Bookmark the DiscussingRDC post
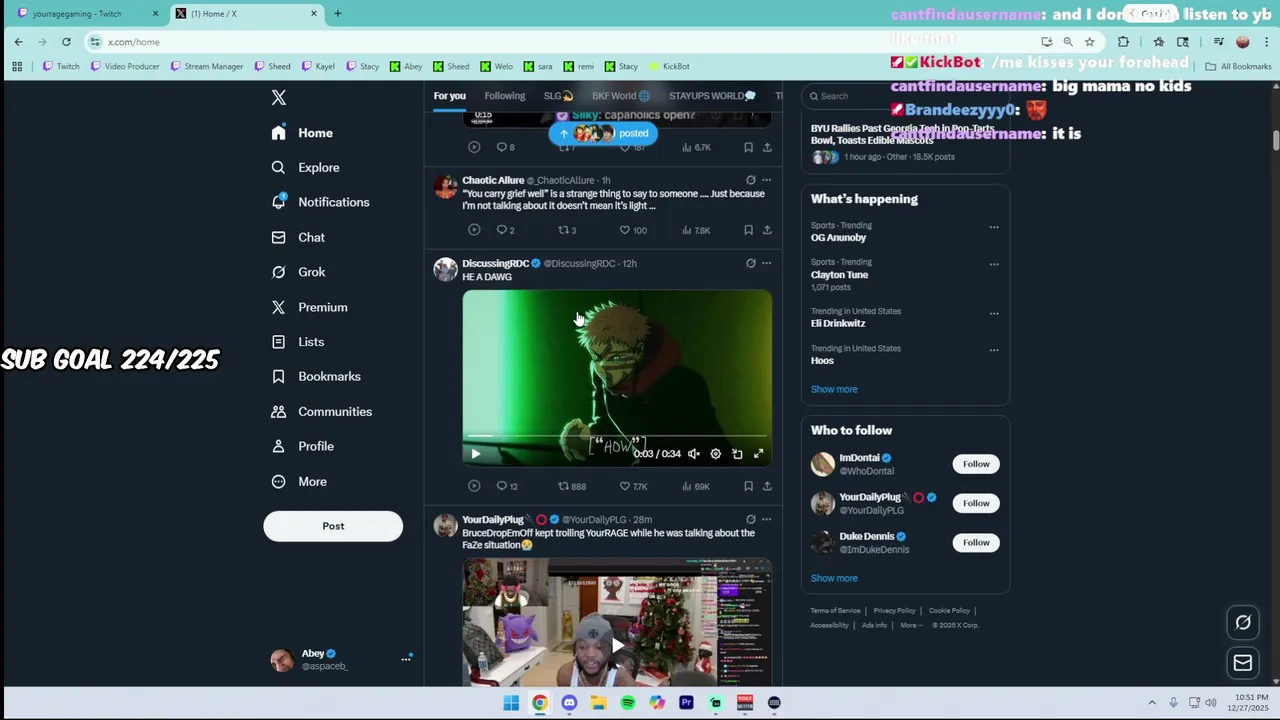Screen dimensions: 1280x720 click(x=748, y=486)
